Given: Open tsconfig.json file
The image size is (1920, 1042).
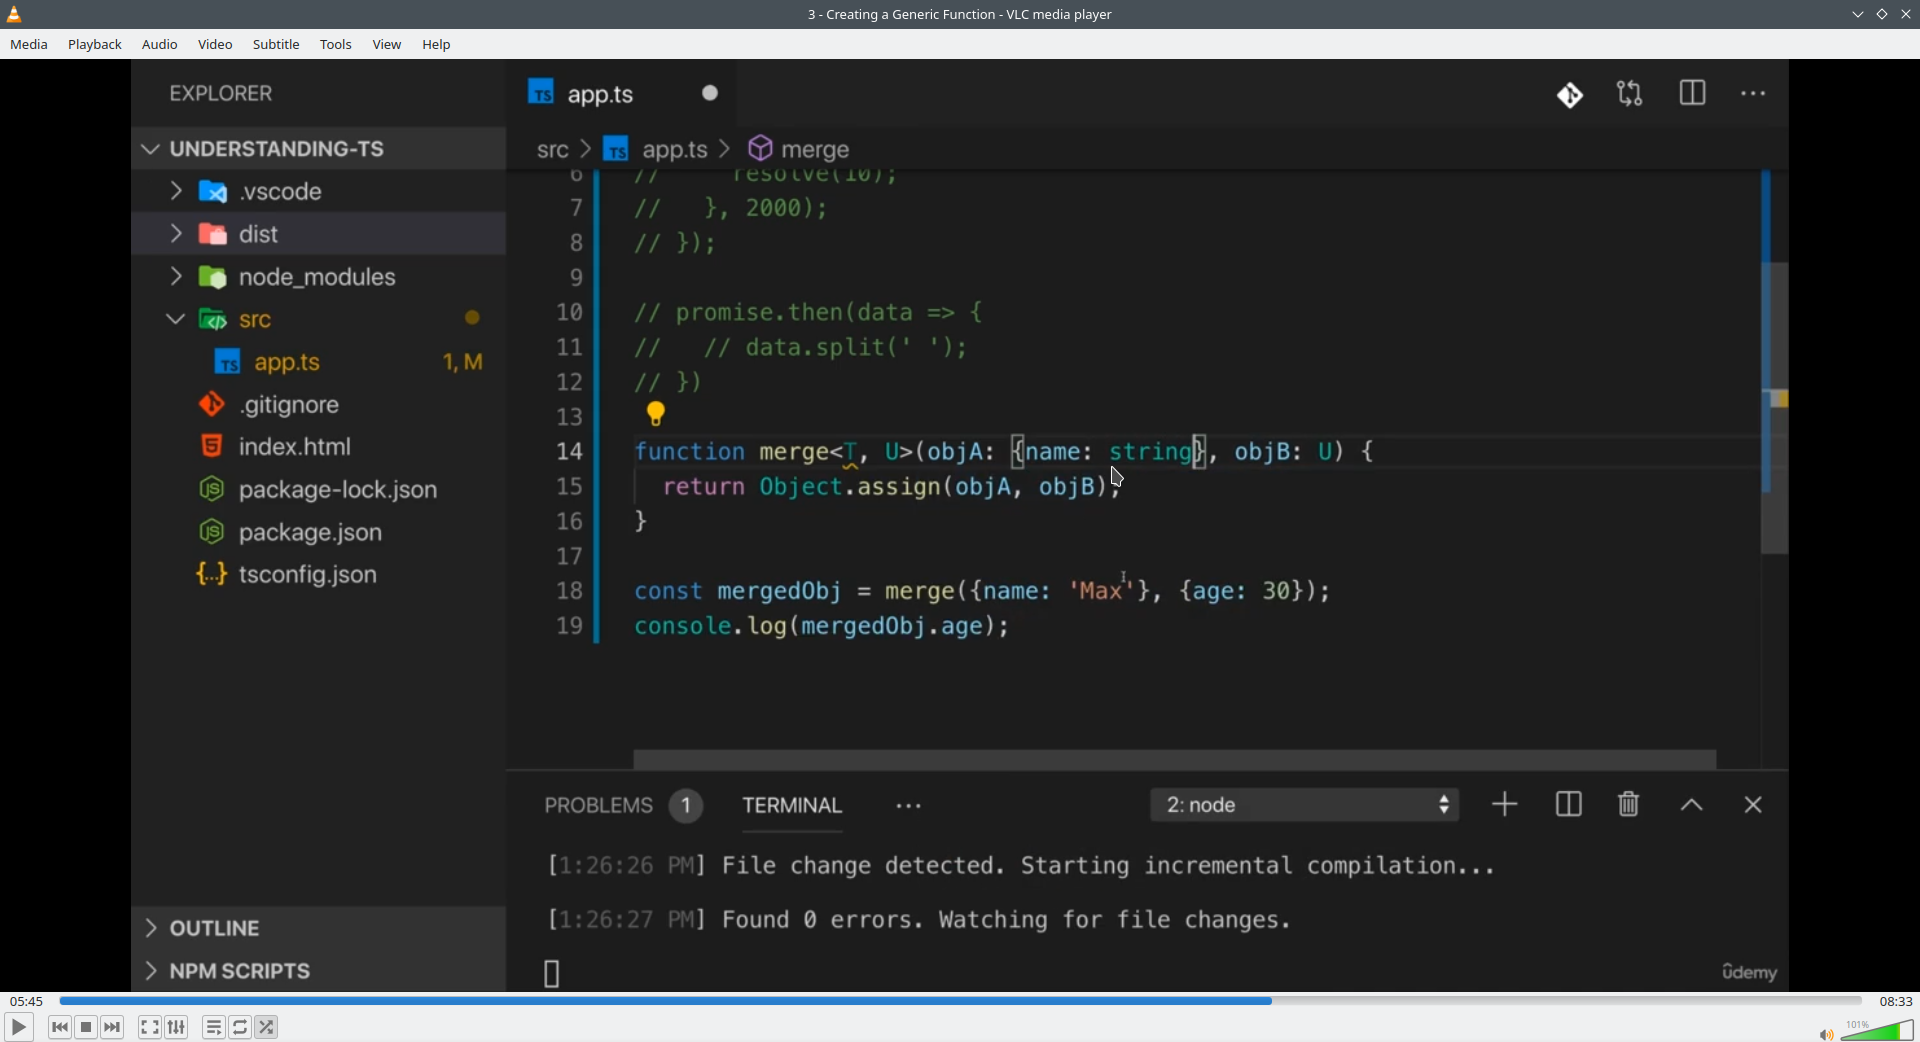Looking at the screenshot, I should coord(319,575).
